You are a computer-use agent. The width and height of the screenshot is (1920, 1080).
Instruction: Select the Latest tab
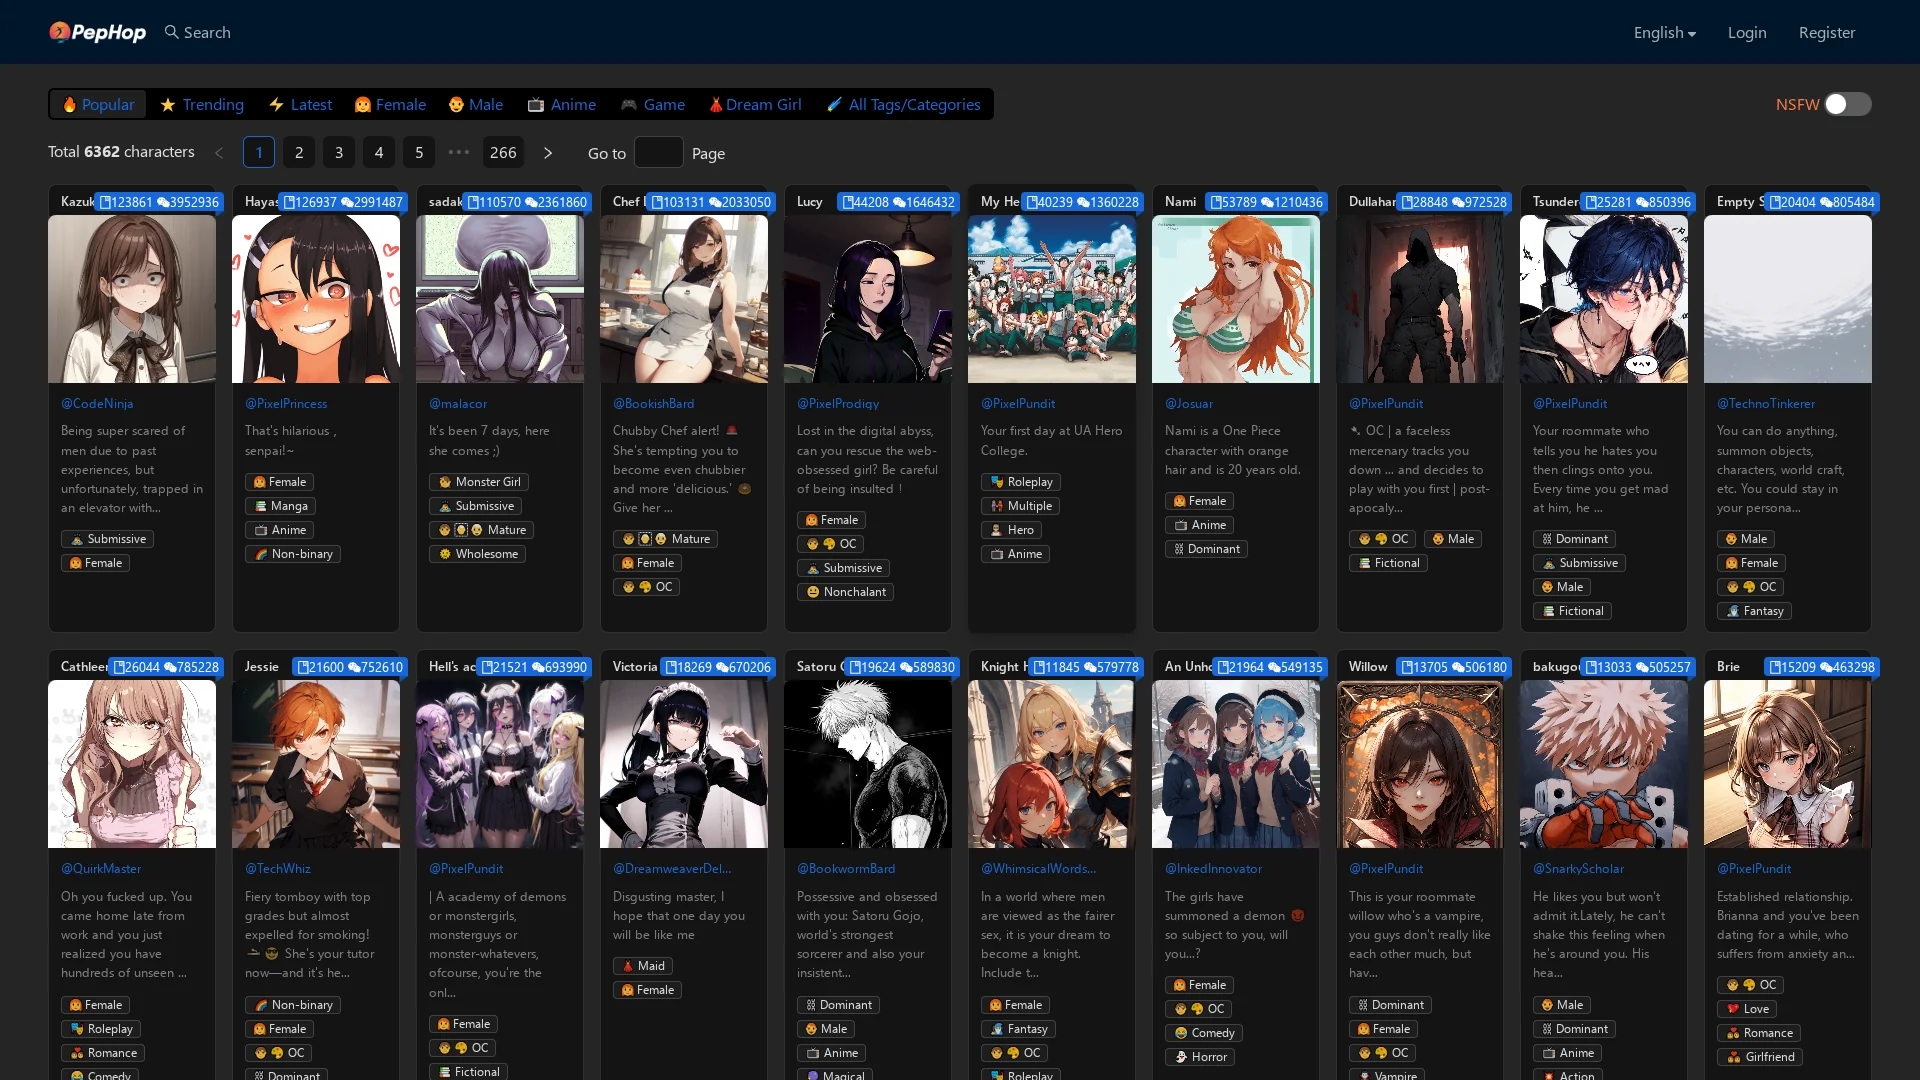click(x=300, y=104)
